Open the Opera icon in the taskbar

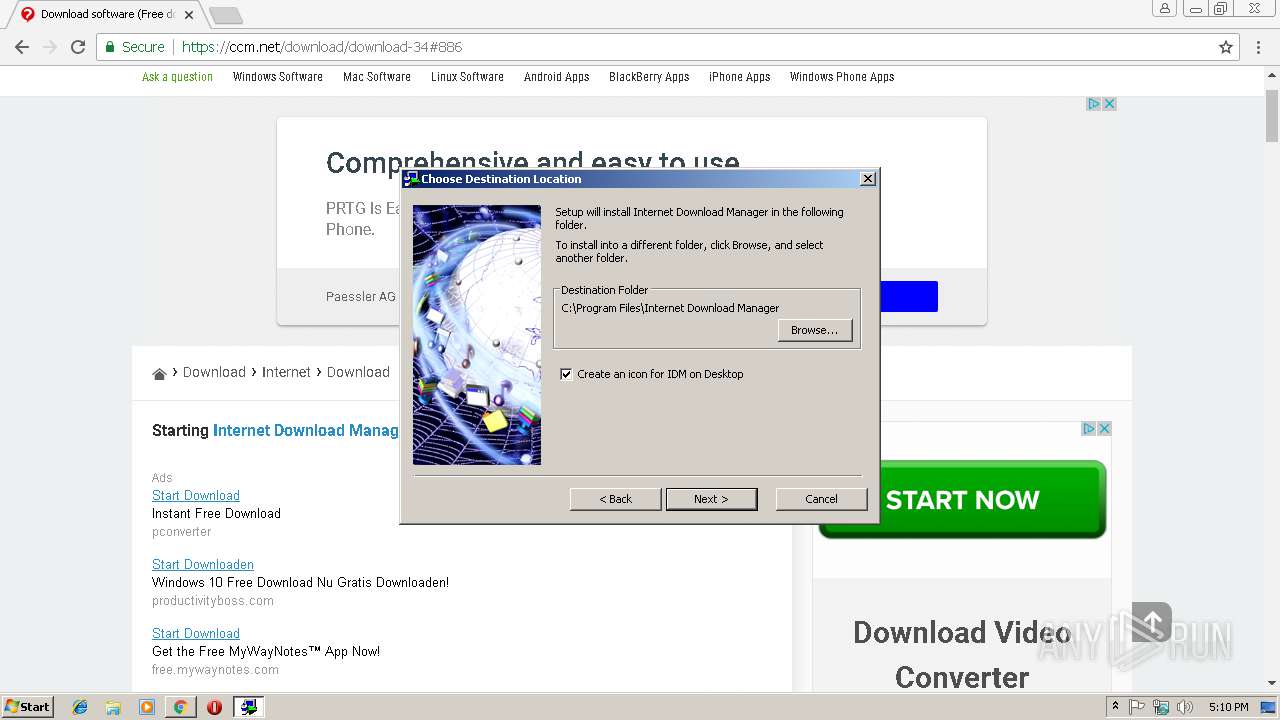pyautogui.click(x=214, y=707)
